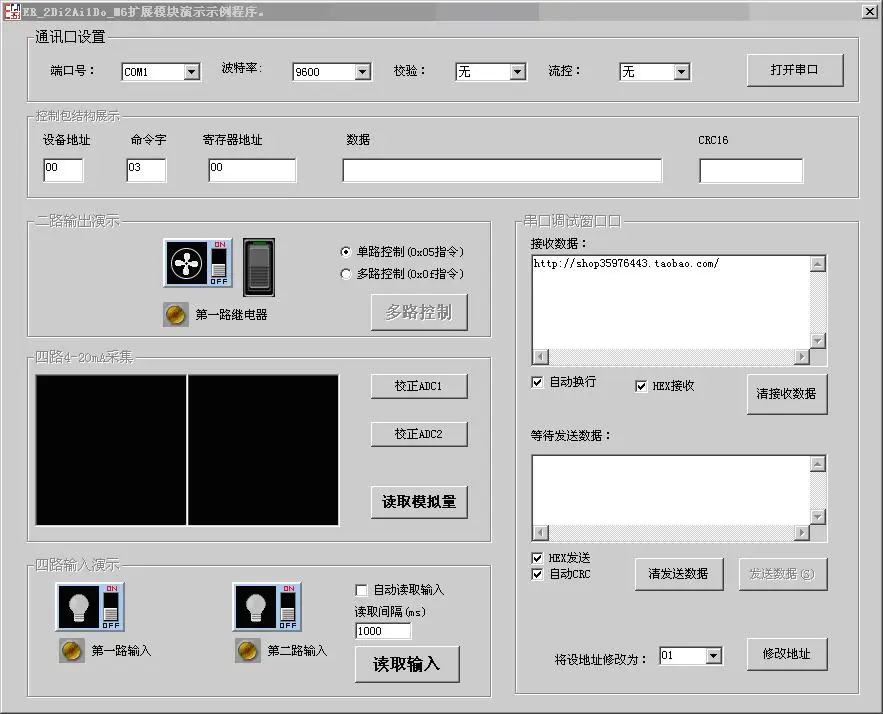Close the demo program window
Image resolution: width=883 pixels, height=714 pixels.
pos(869,11)
